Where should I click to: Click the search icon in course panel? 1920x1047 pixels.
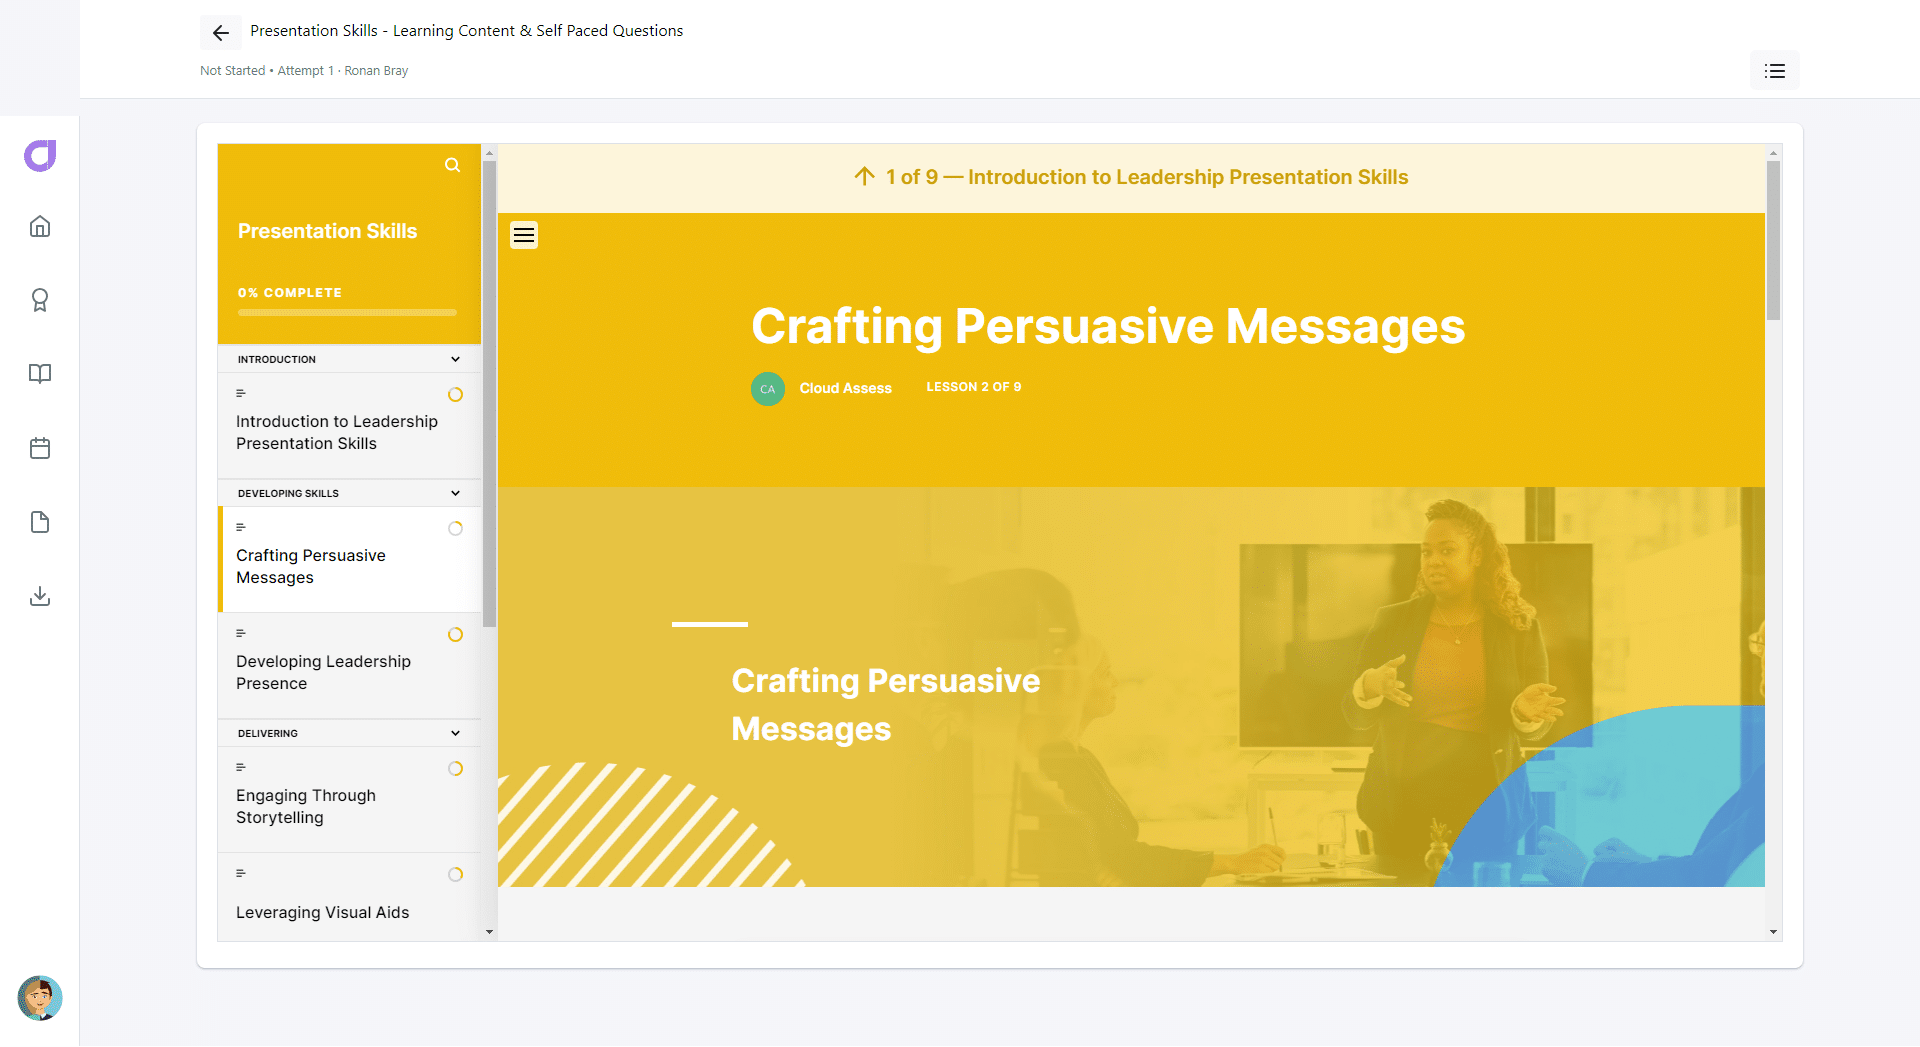pos(453,165)
